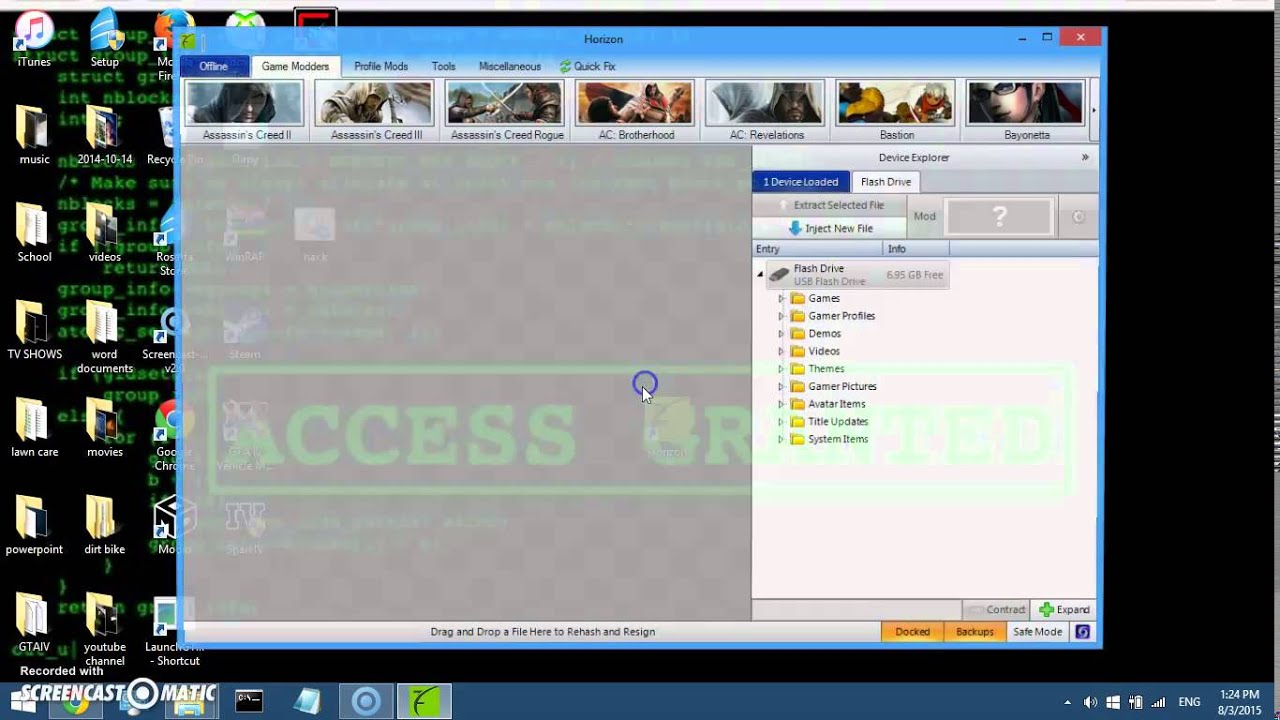Click the Mod question mark box
Image resolution: width=1280 pixels, height=720 pixels.
pyautogui.click(x=999, y=216)
